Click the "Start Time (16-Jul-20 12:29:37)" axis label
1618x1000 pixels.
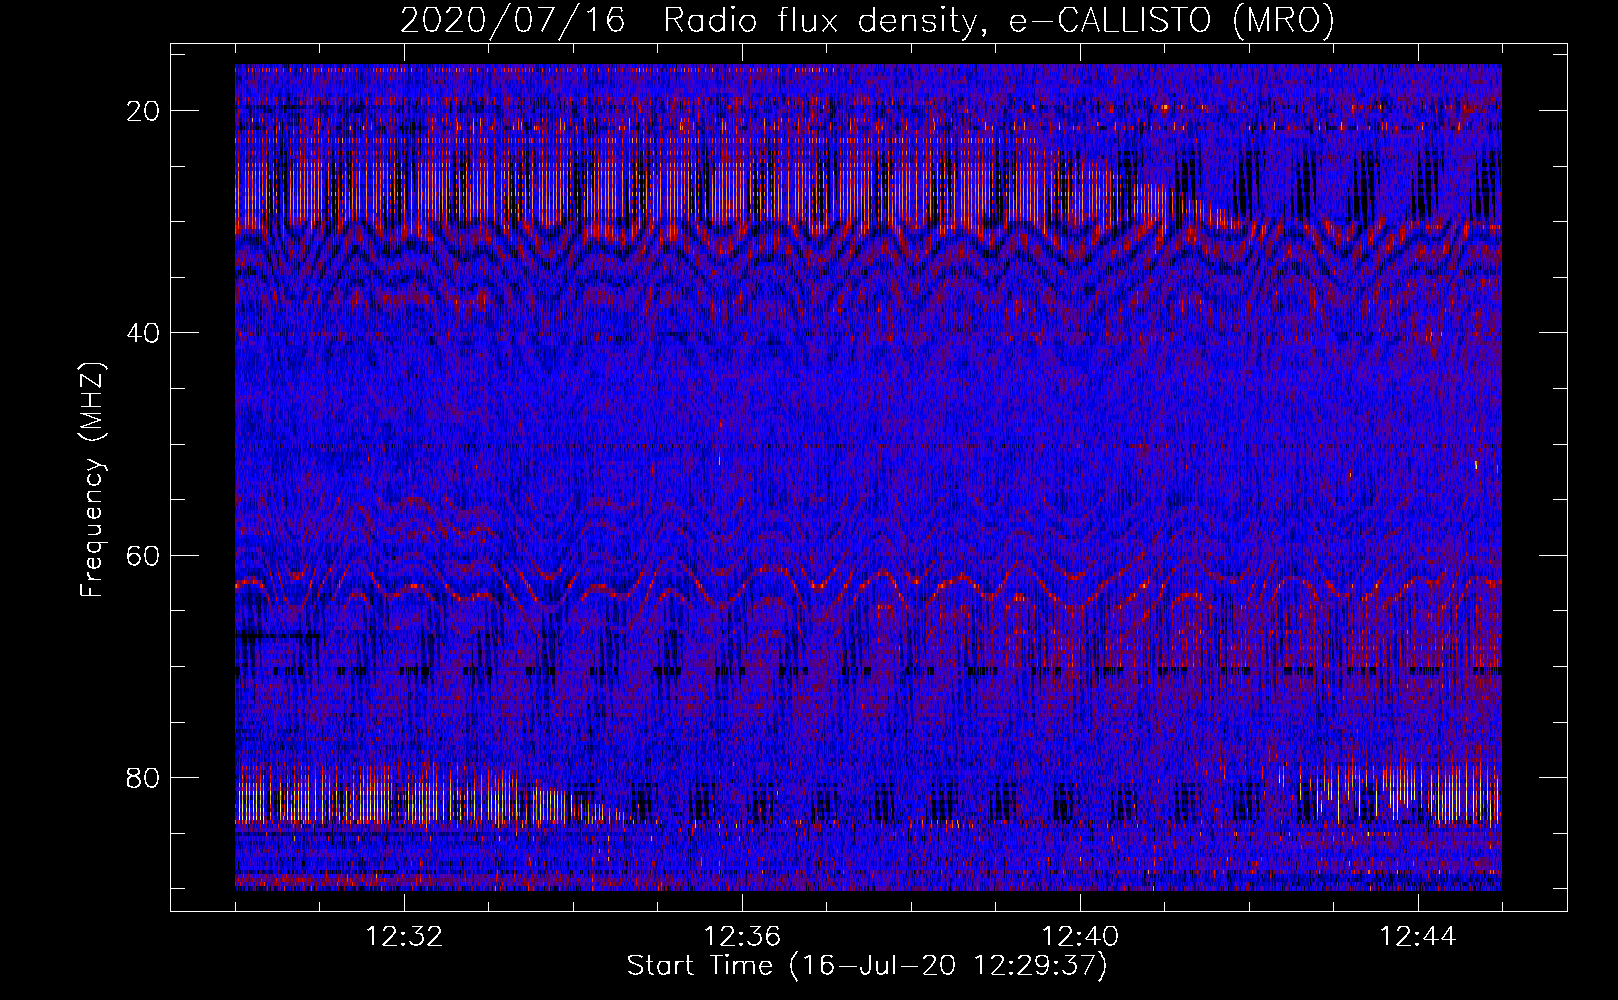click(x=867, y=966)
